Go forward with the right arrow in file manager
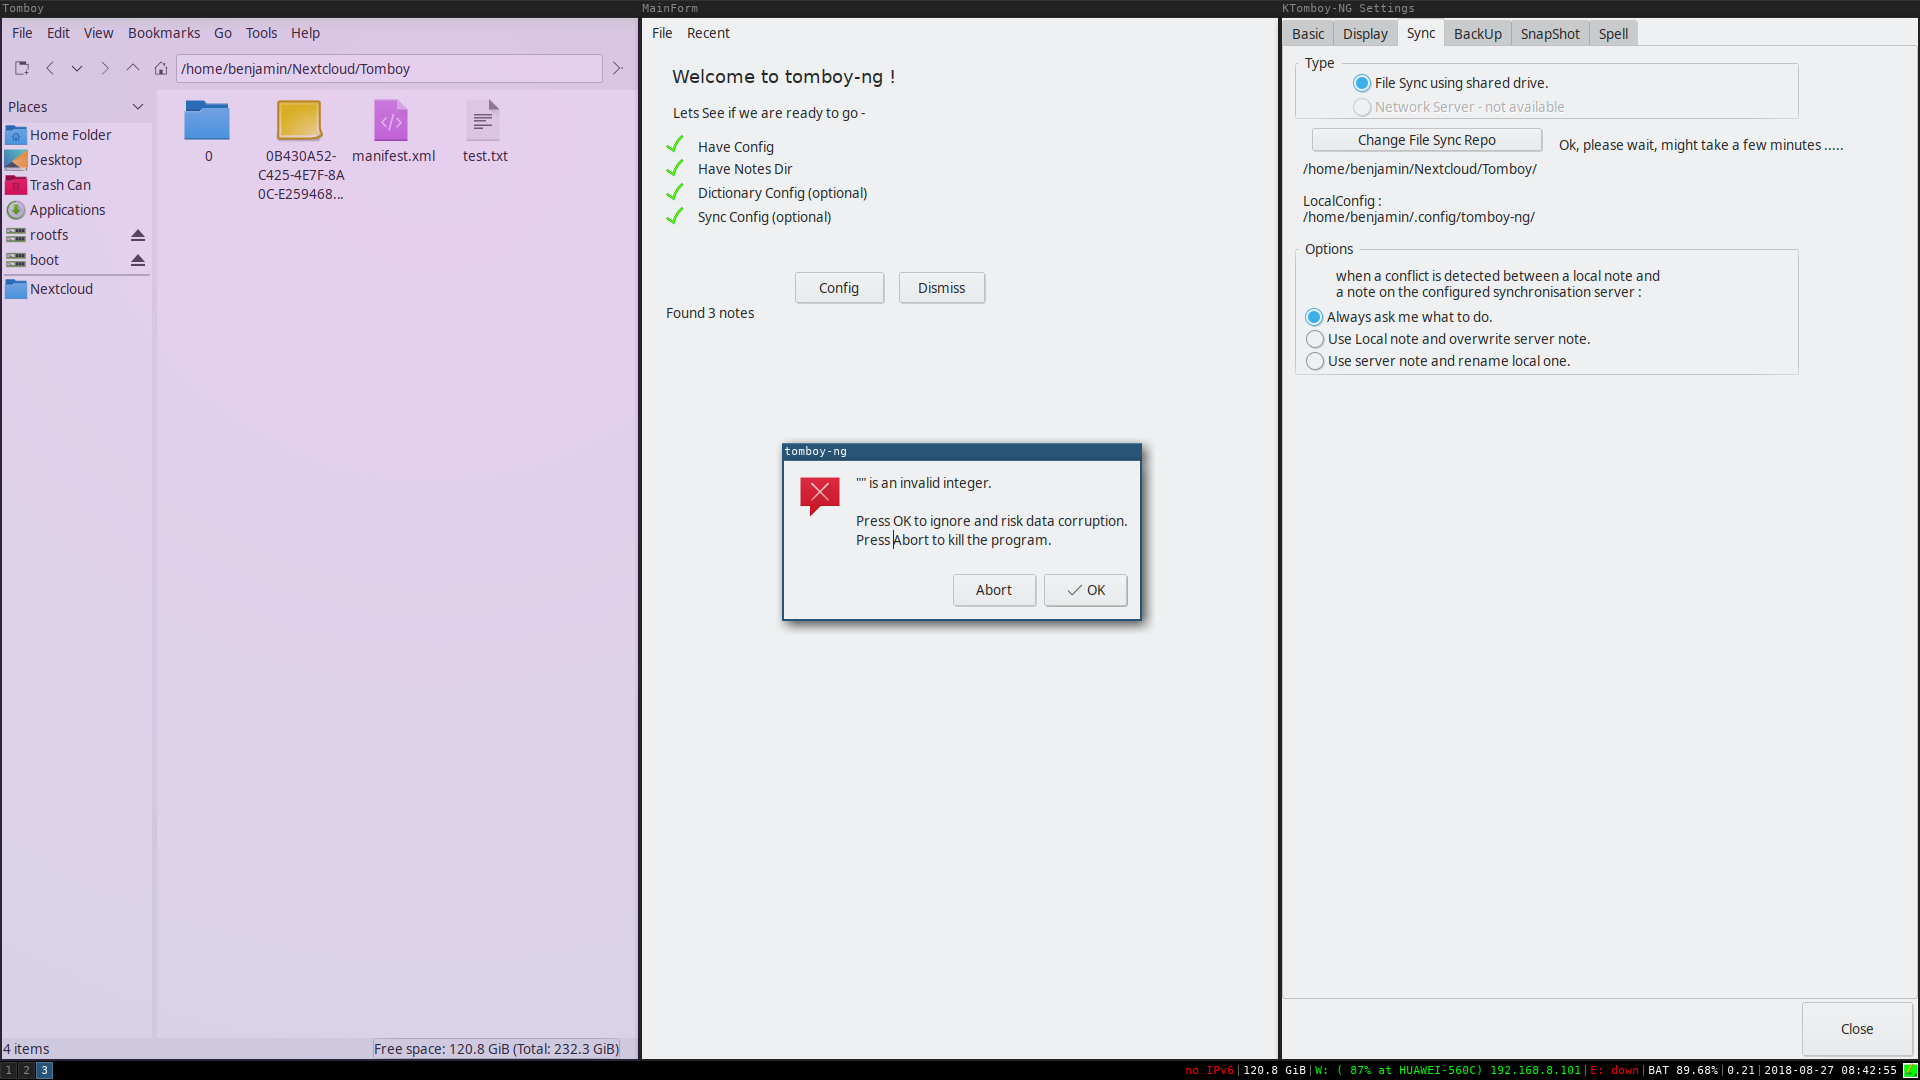 (104, 68)
